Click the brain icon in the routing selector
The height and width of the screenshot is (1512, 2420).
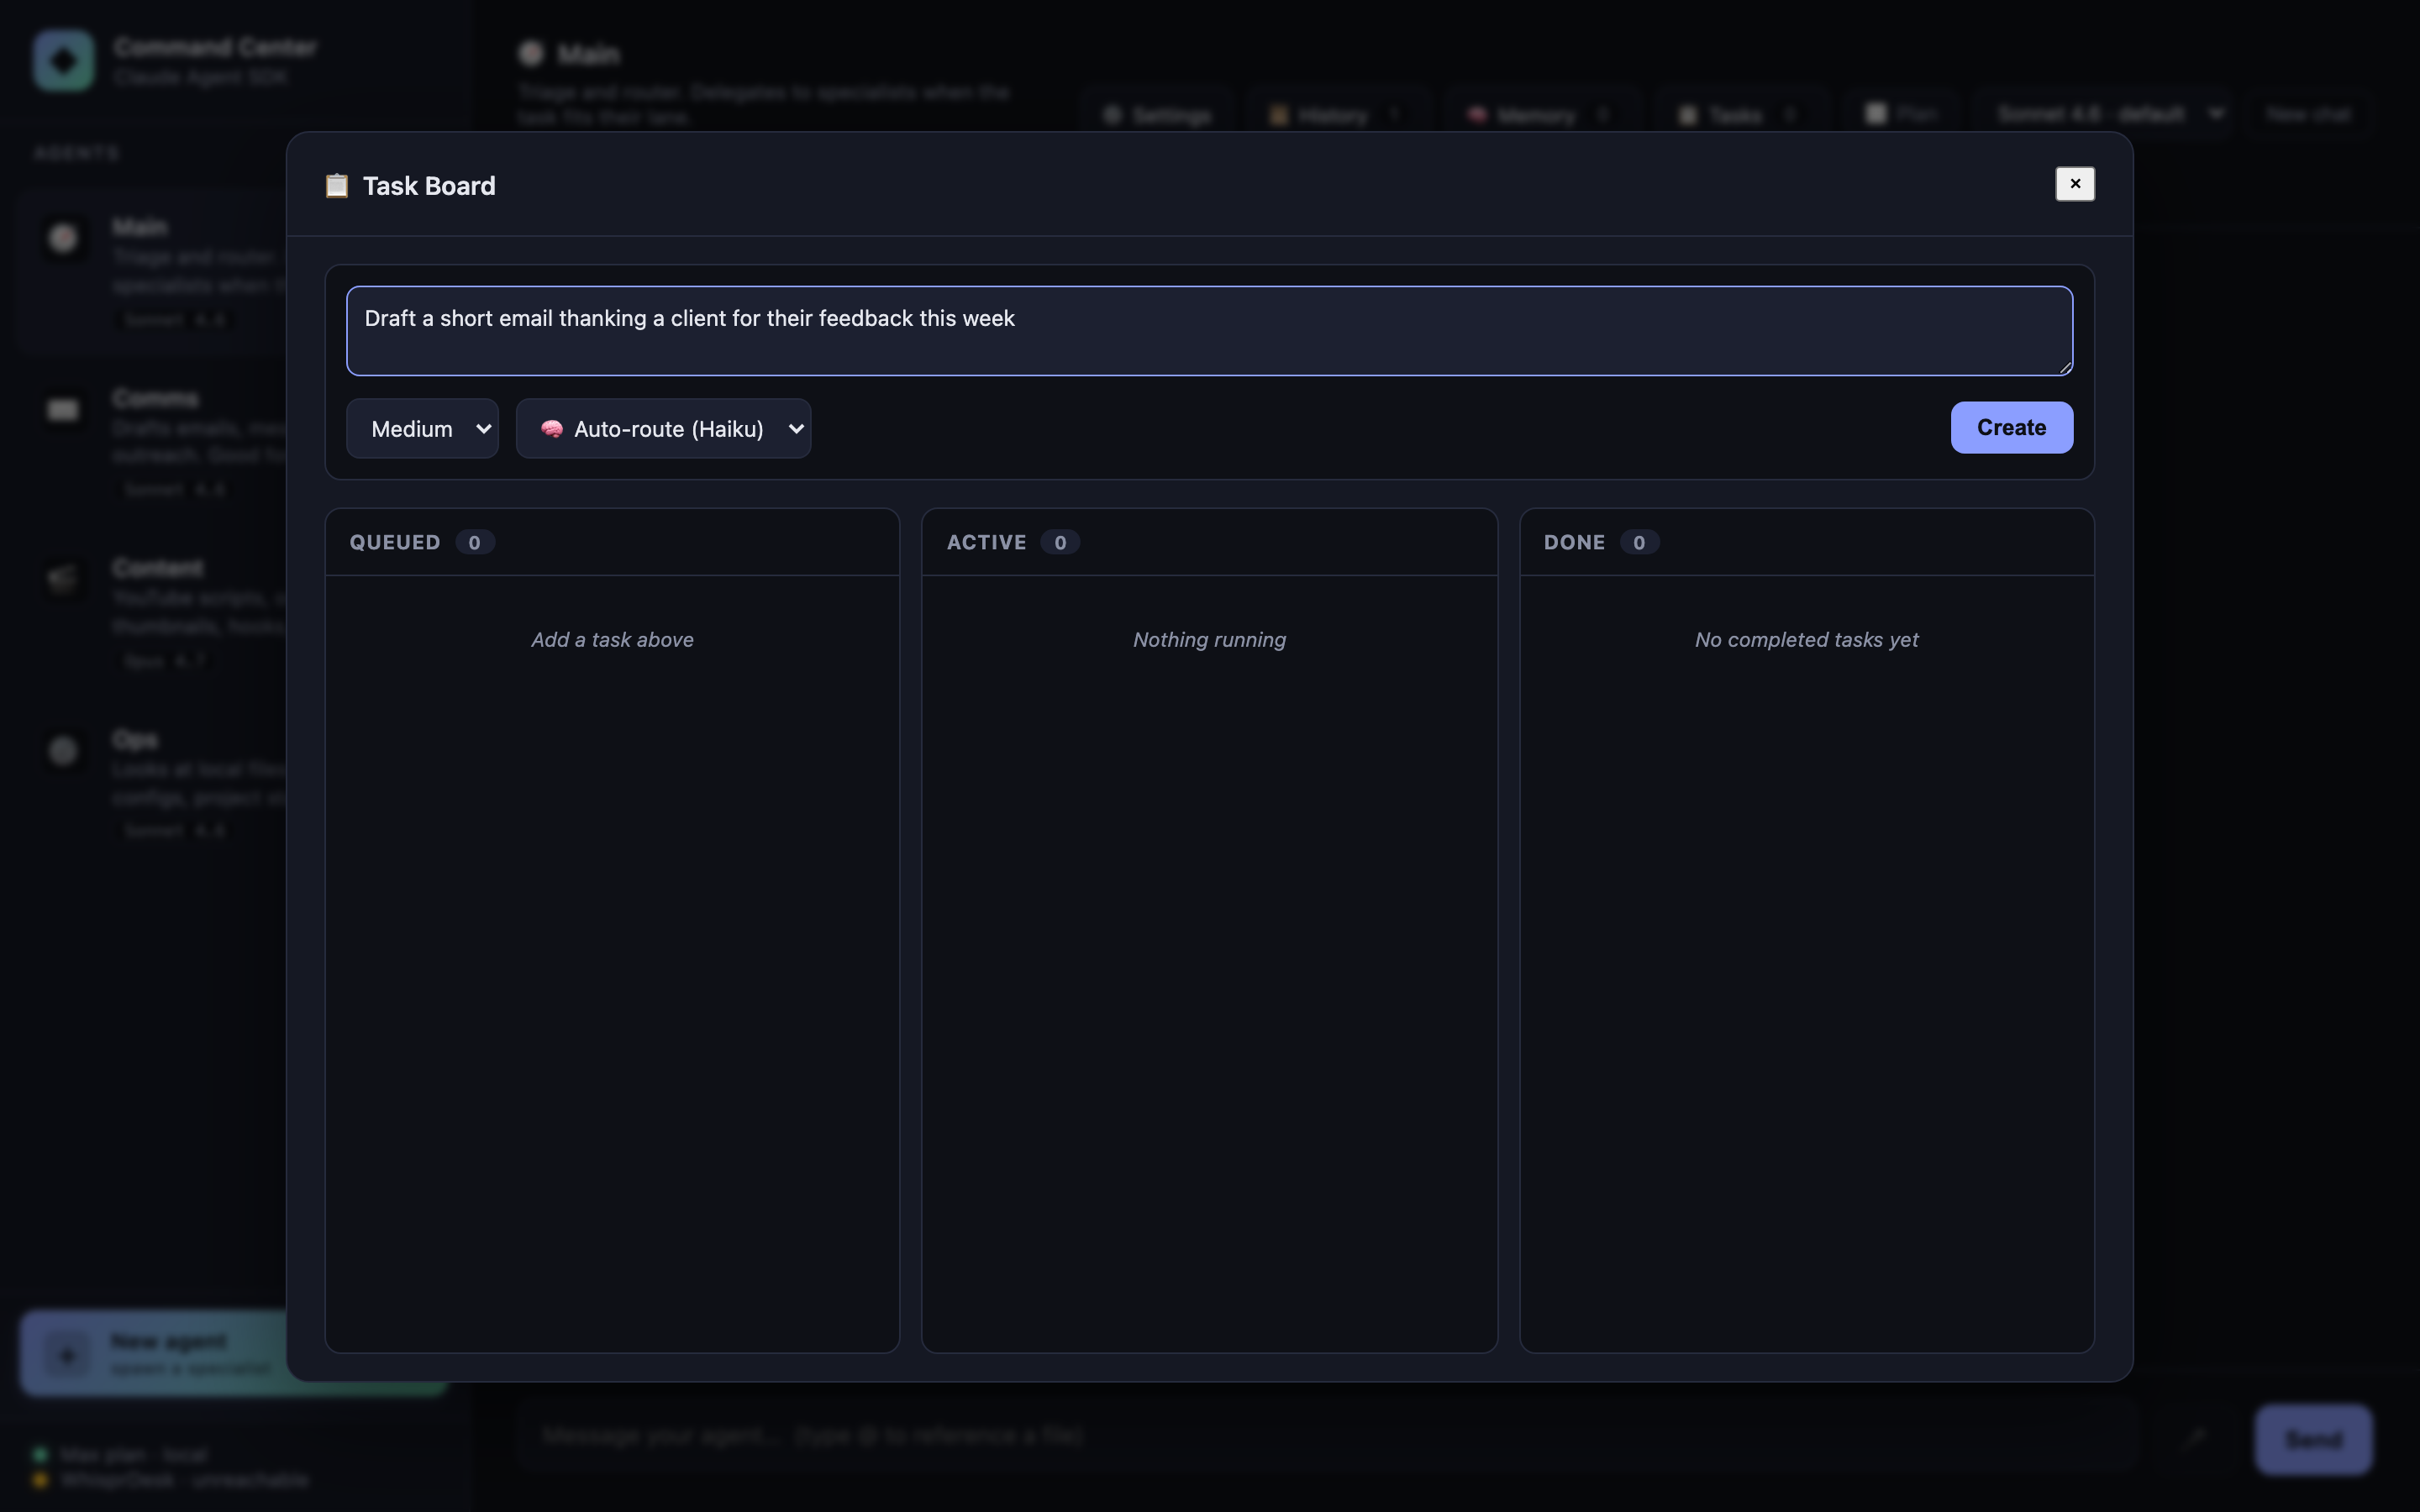point(554,428)
